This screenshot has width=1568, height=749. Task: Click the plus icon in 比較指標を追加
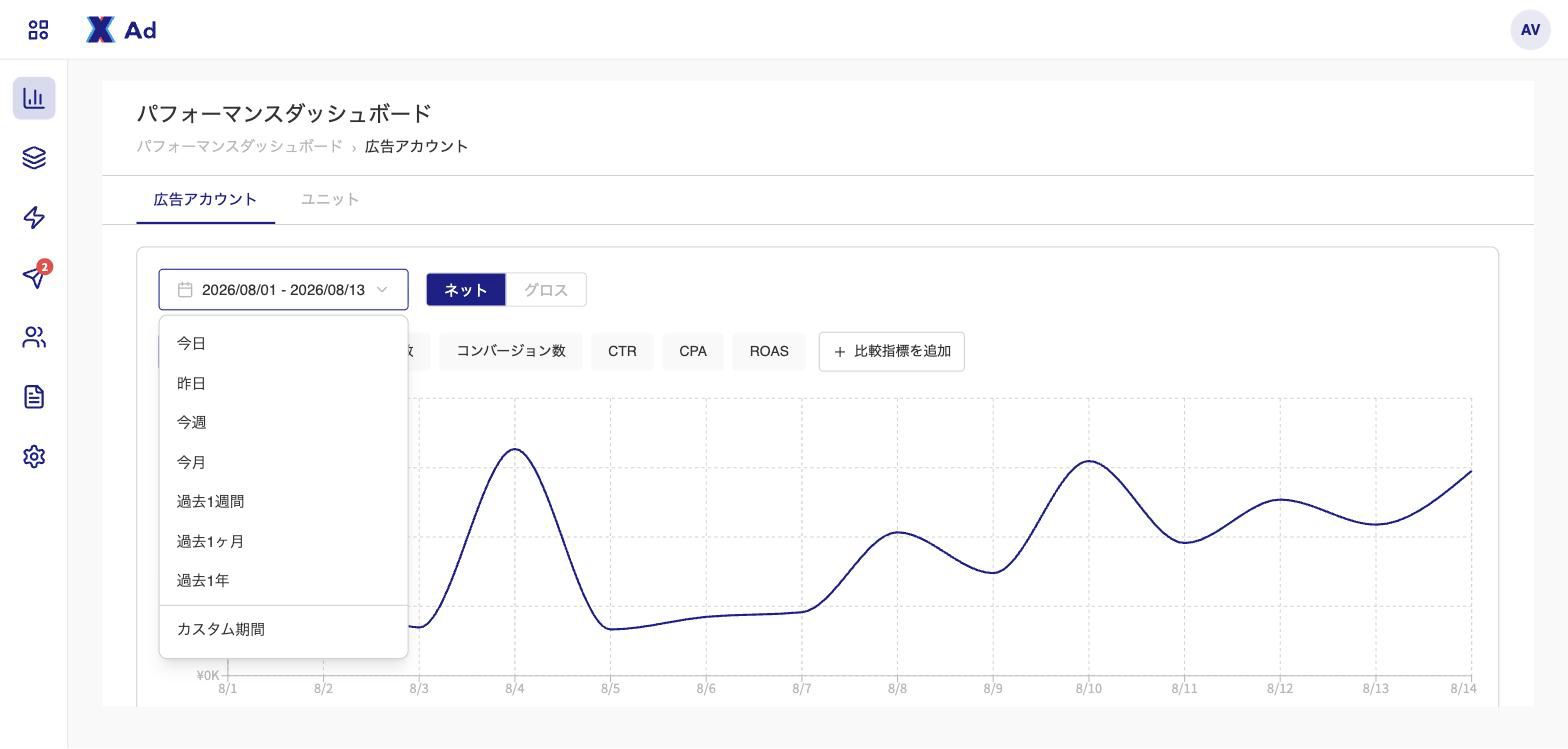(840, 352)
